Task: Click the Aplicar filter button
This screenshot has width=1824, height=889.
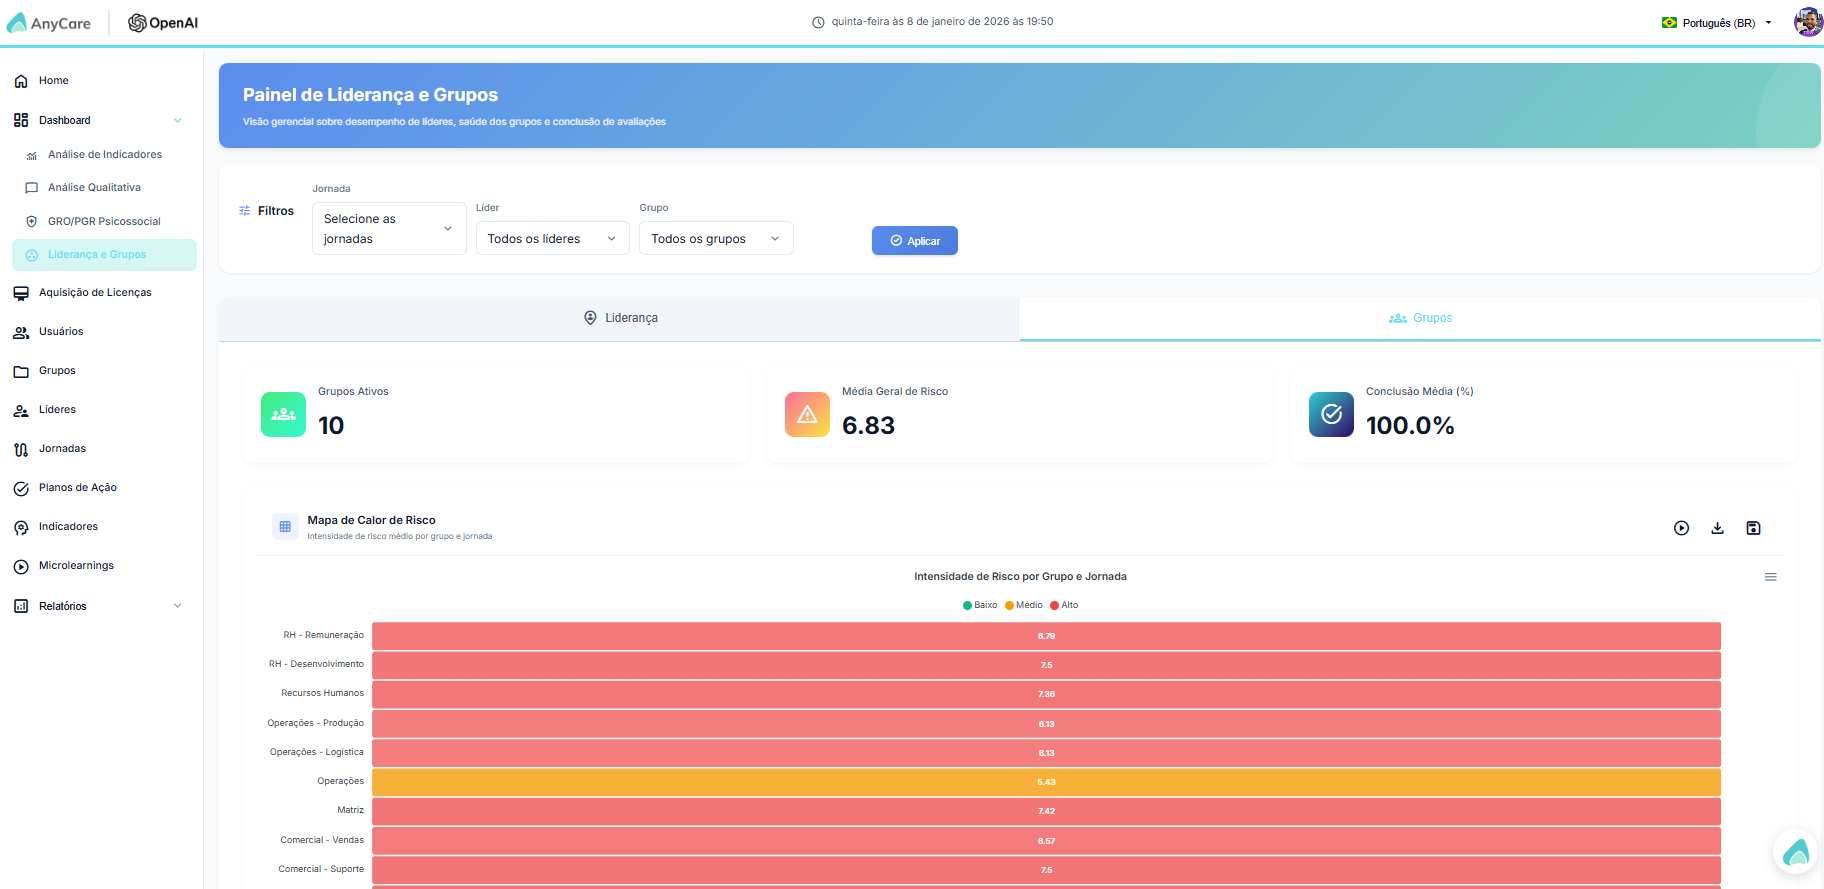Action: coord(915,241)
